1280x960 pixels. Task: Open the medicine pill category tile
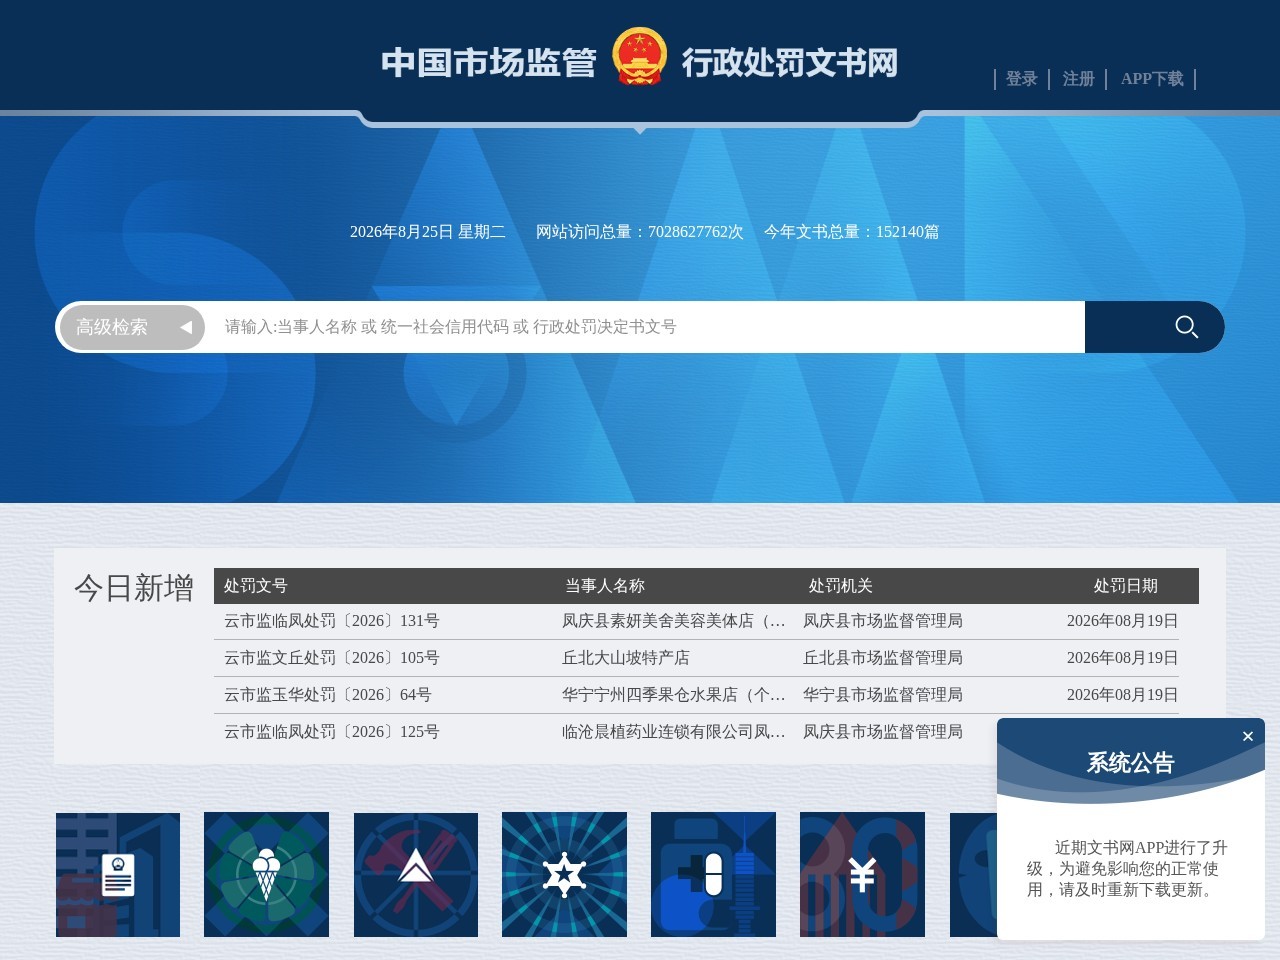coord(713,875)
